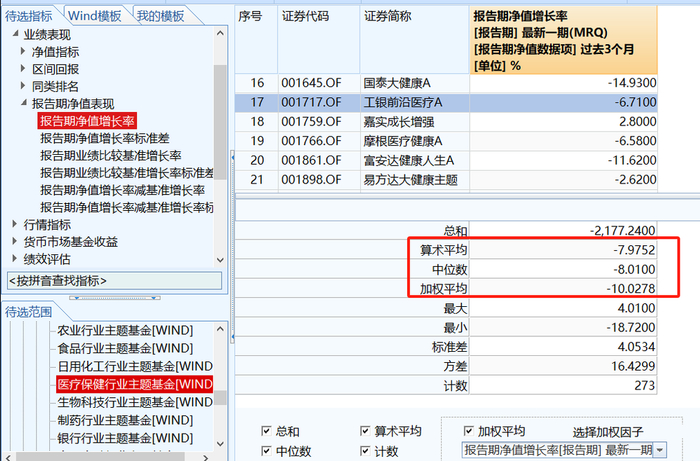Expand the 绩效评估 node

tap(15, 258)
